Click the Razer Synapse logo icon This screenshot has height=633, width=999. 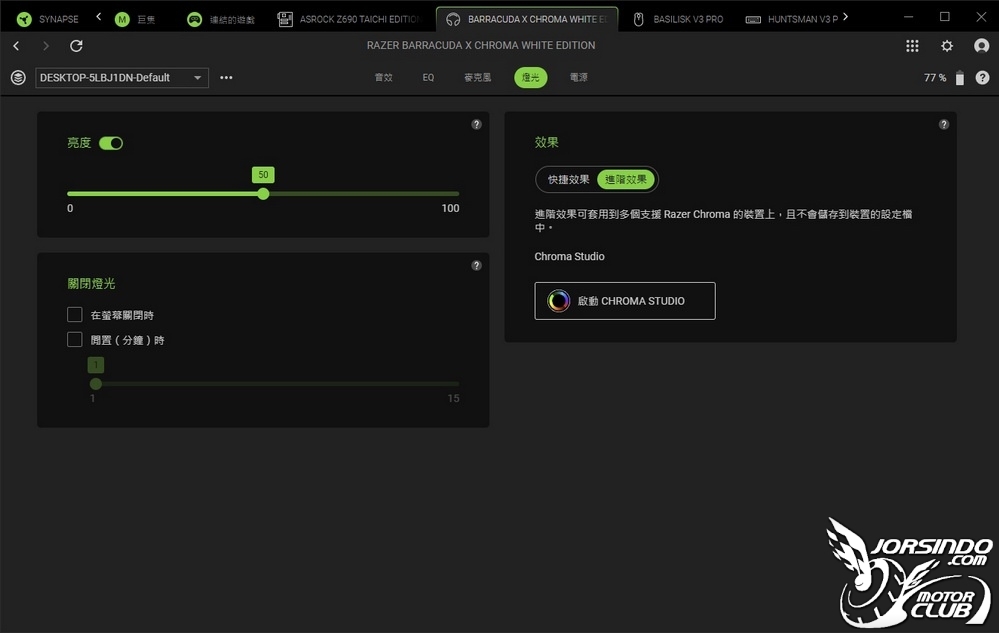pyautogui.click(x=24, y=19)
